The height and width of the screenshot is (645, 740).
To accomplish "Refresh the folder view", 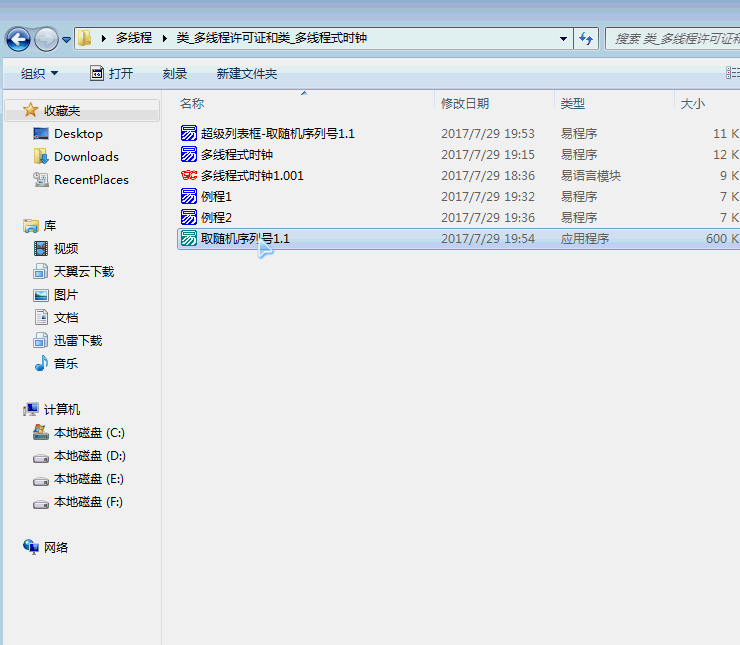I will [586, 39].
